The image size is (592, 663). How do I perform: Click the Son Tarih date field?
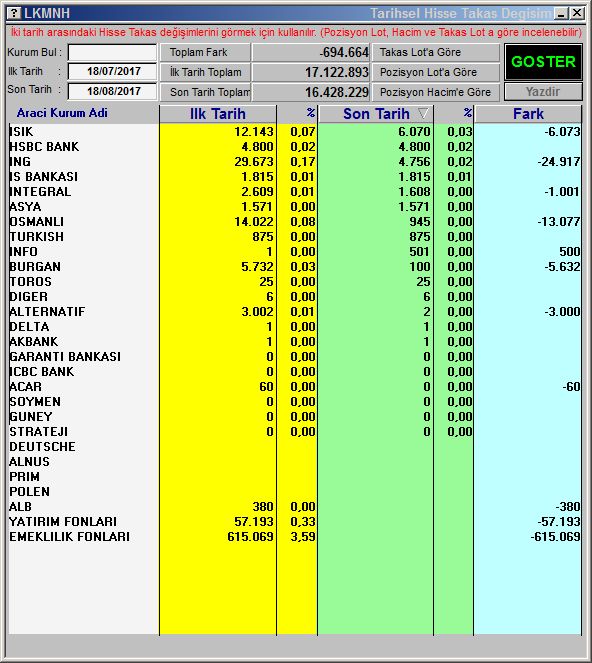point(112,91)
